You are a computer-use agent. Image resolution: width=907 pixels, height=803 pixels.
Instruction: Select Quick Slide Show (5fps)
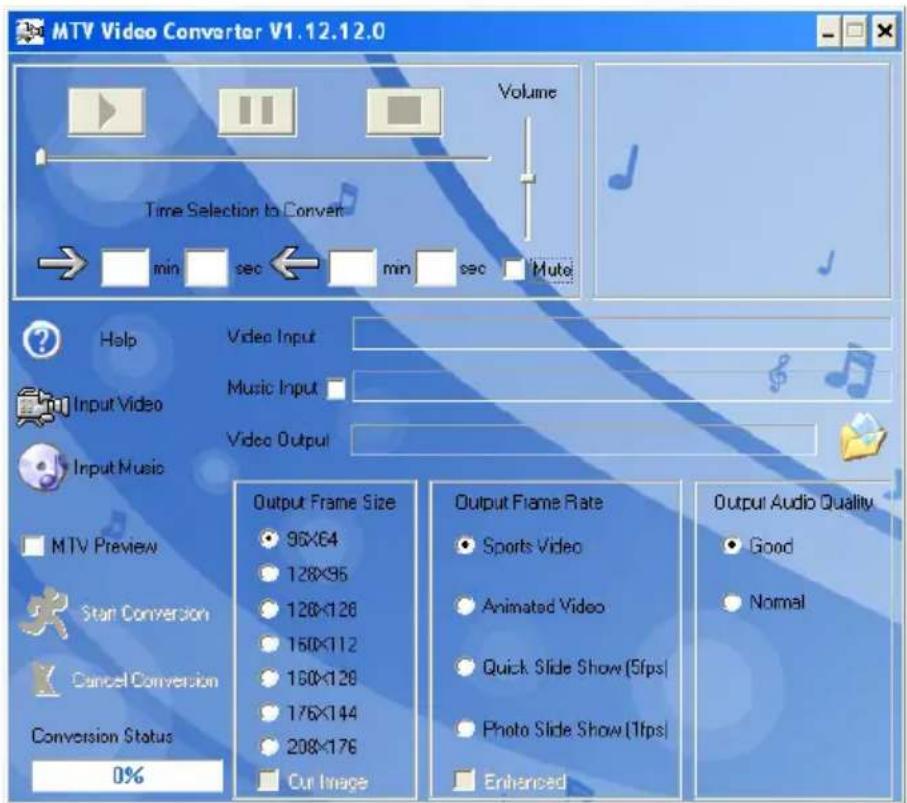[x=465, y=667]
